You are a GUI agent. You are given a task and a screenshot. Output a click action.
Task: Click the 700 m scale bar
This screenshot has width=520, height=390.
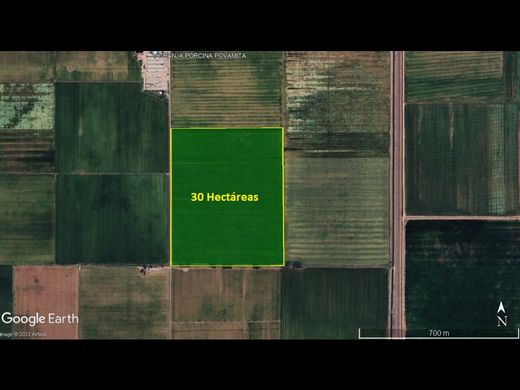[439, 333]
